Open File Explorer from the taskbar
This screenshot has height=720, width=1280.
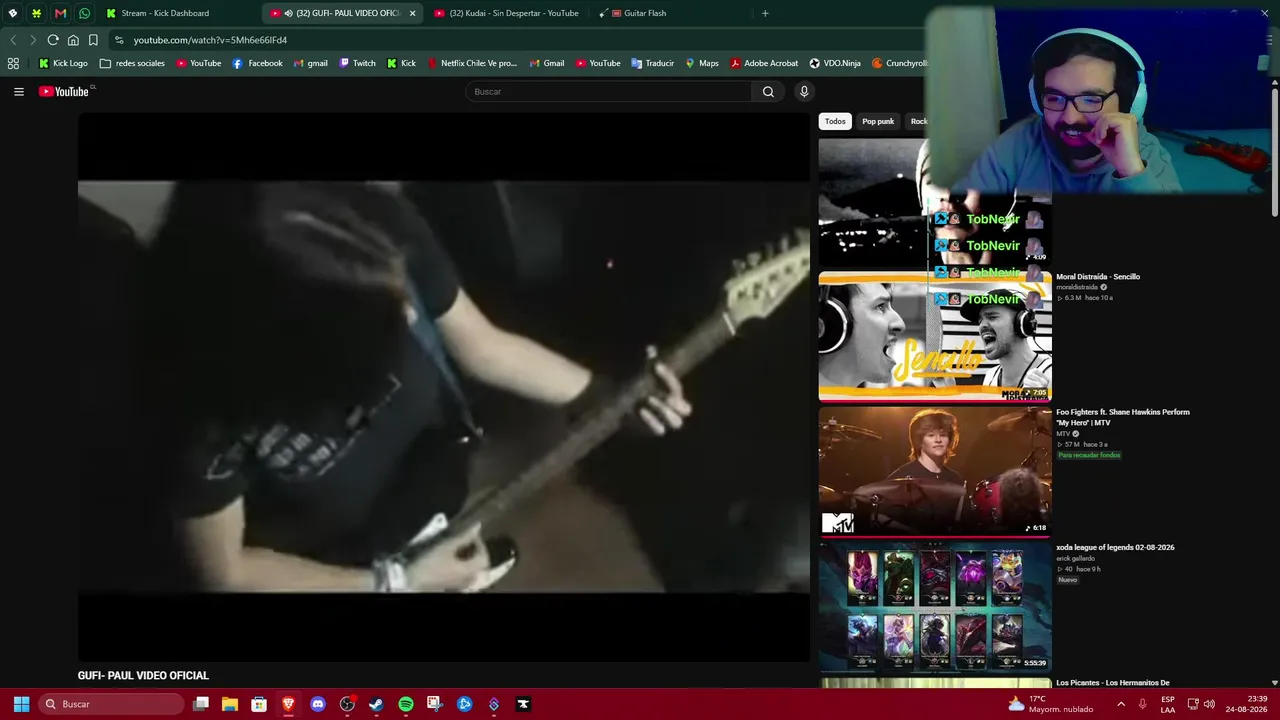click(230, 704)
